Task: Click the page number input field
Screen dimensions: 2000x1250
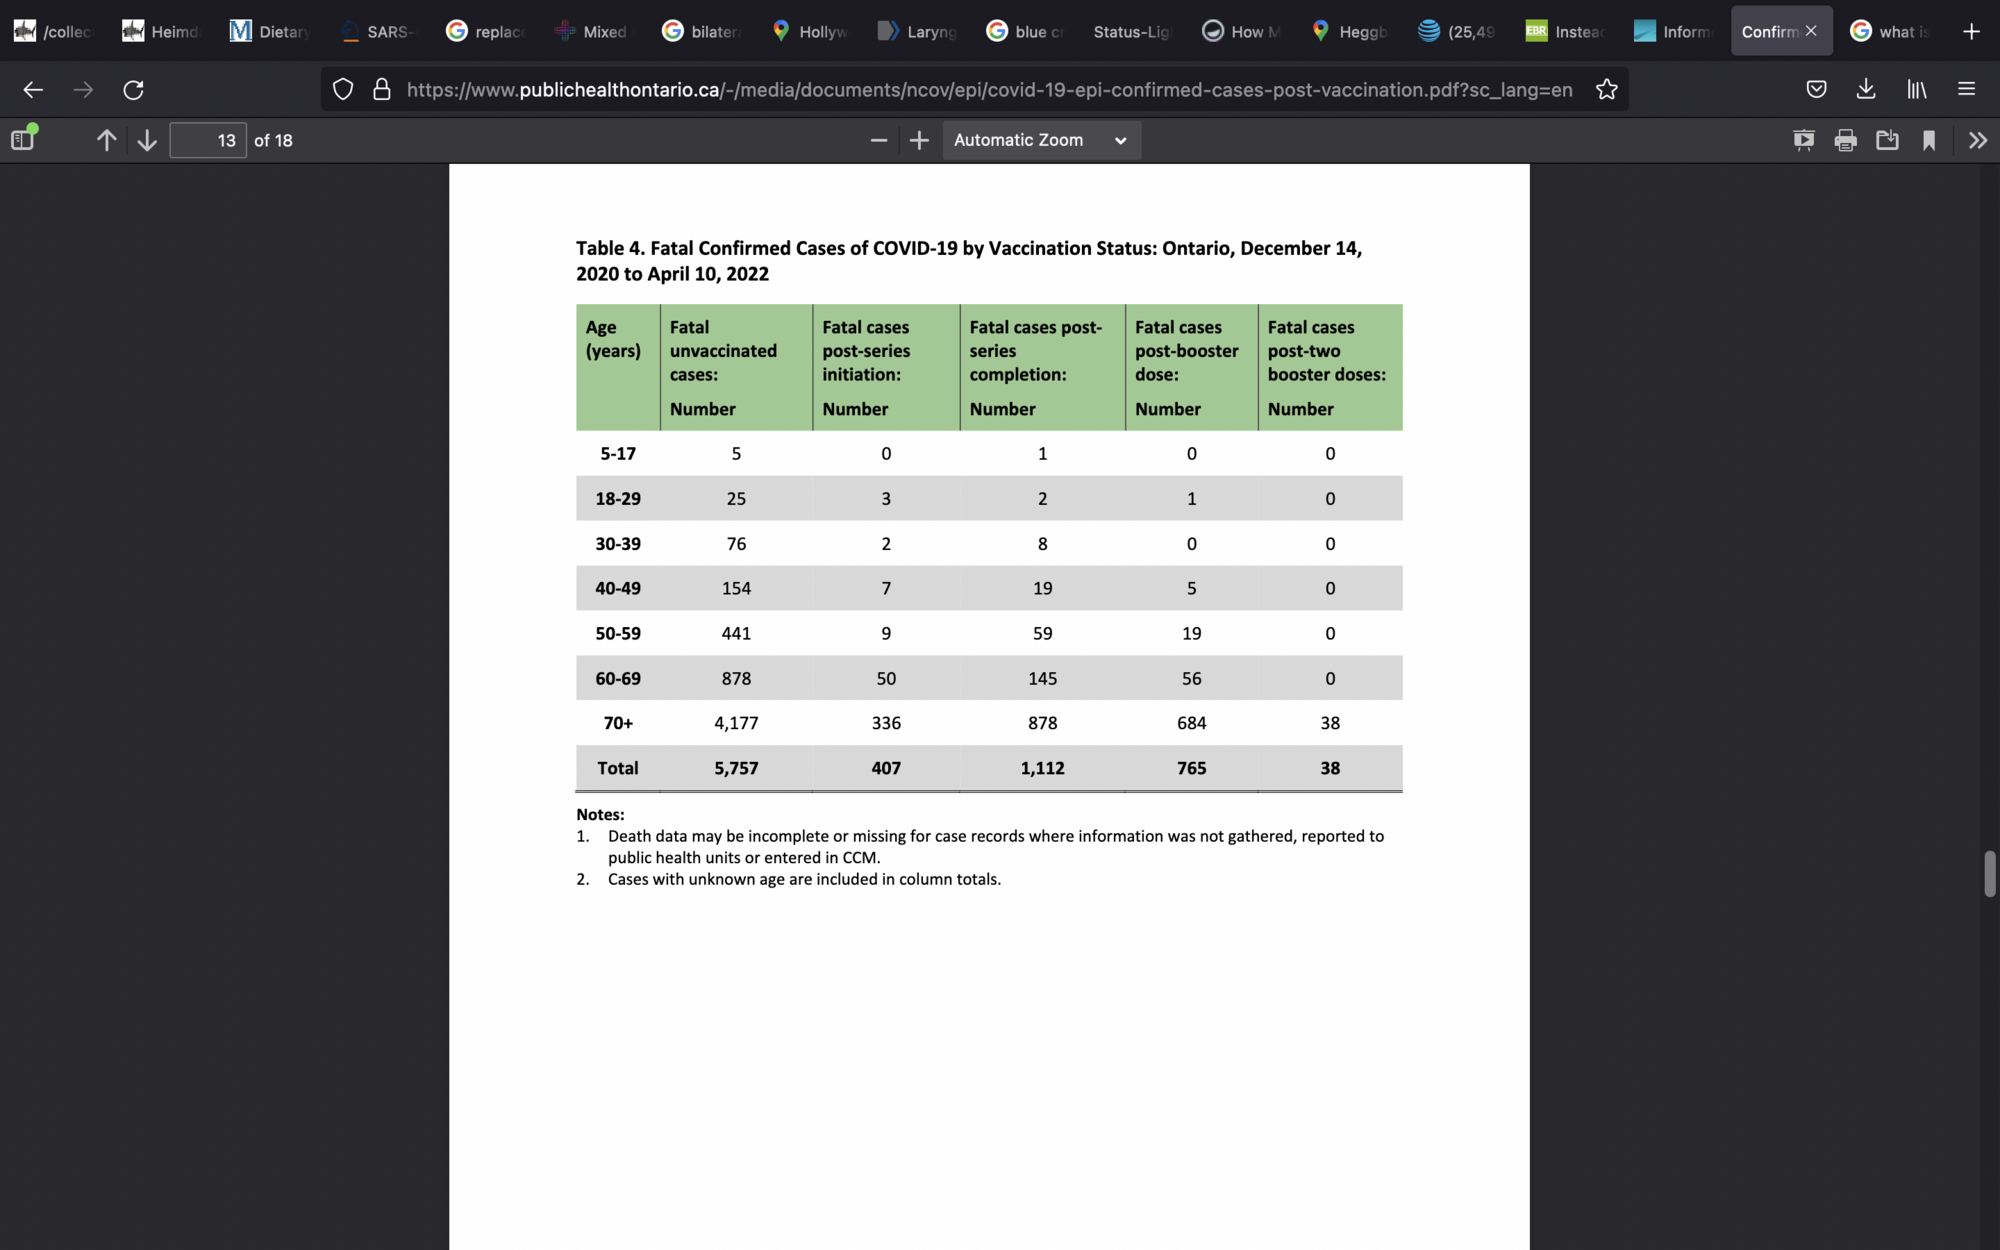Action: click(x=208, y=140)
